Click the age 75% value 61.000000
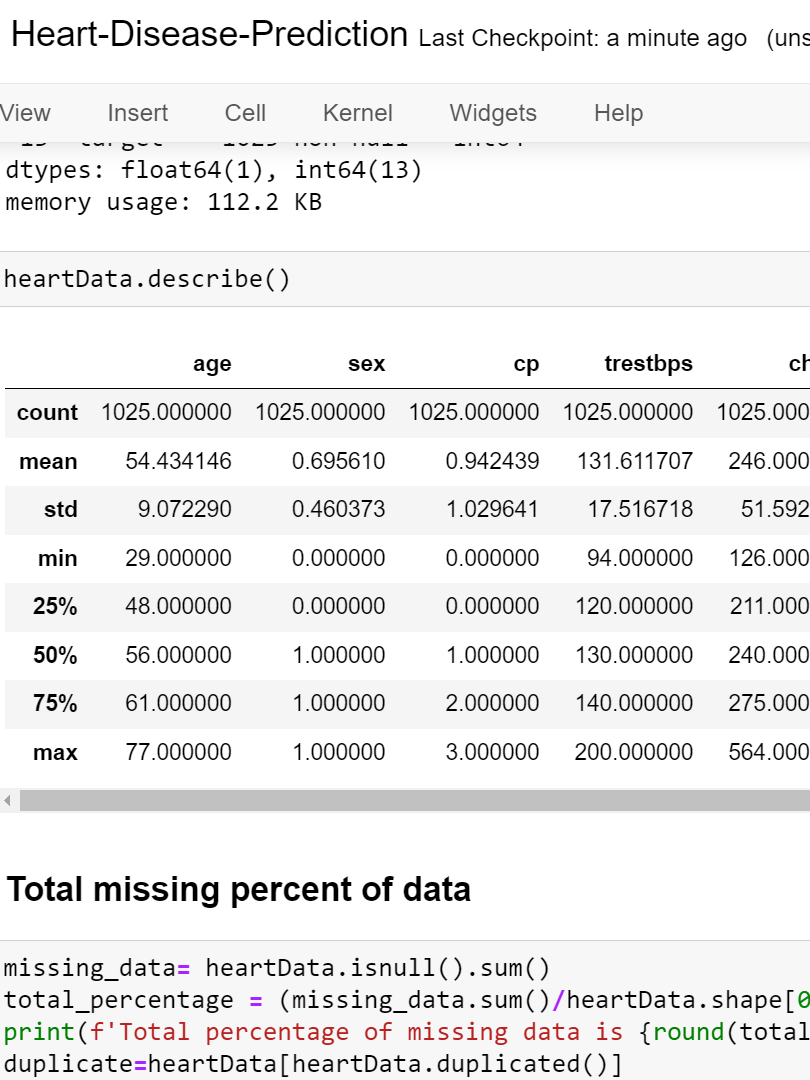Screen dimensions: 810x1080 (178, 703)
